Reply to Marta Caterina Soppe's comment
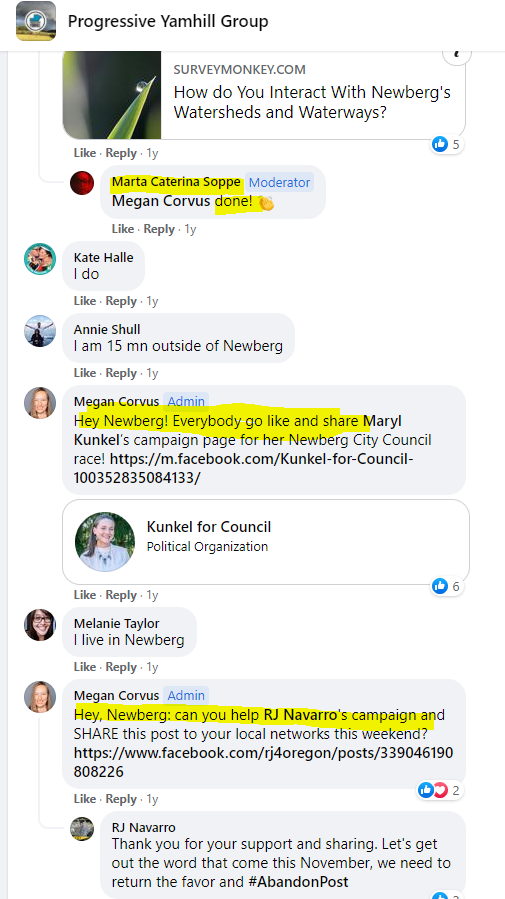The height and width of the screenshot is (899, 505). pyautogui.click(x=159, y=229)
